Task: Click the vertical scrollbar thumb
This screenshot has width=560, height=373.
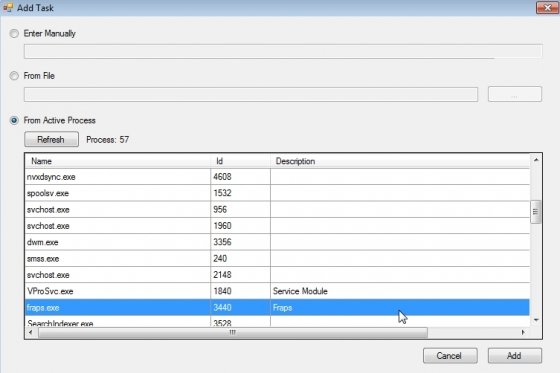Action: pyautogui.click(x=536, y=212)
